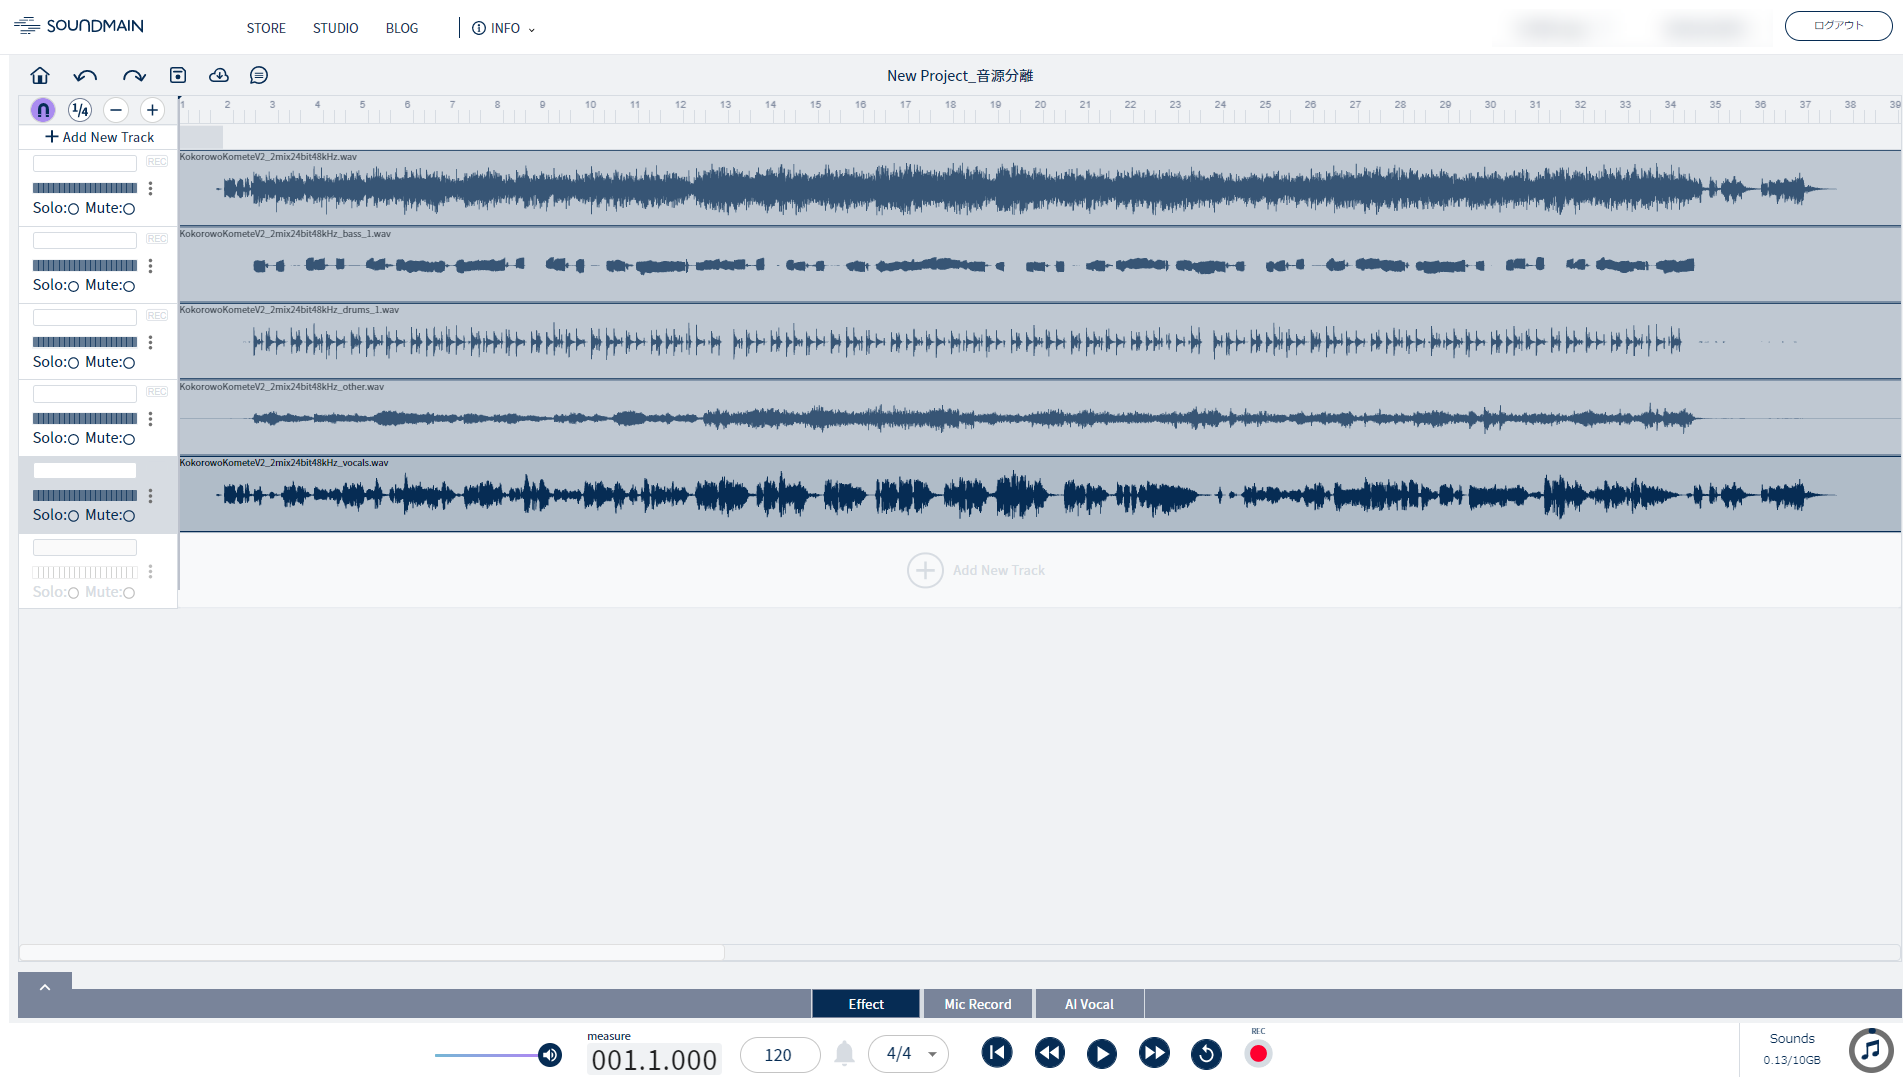Rewind playback
This screenshot has height=1079, width=1903.
(x=1050, y=1053)
